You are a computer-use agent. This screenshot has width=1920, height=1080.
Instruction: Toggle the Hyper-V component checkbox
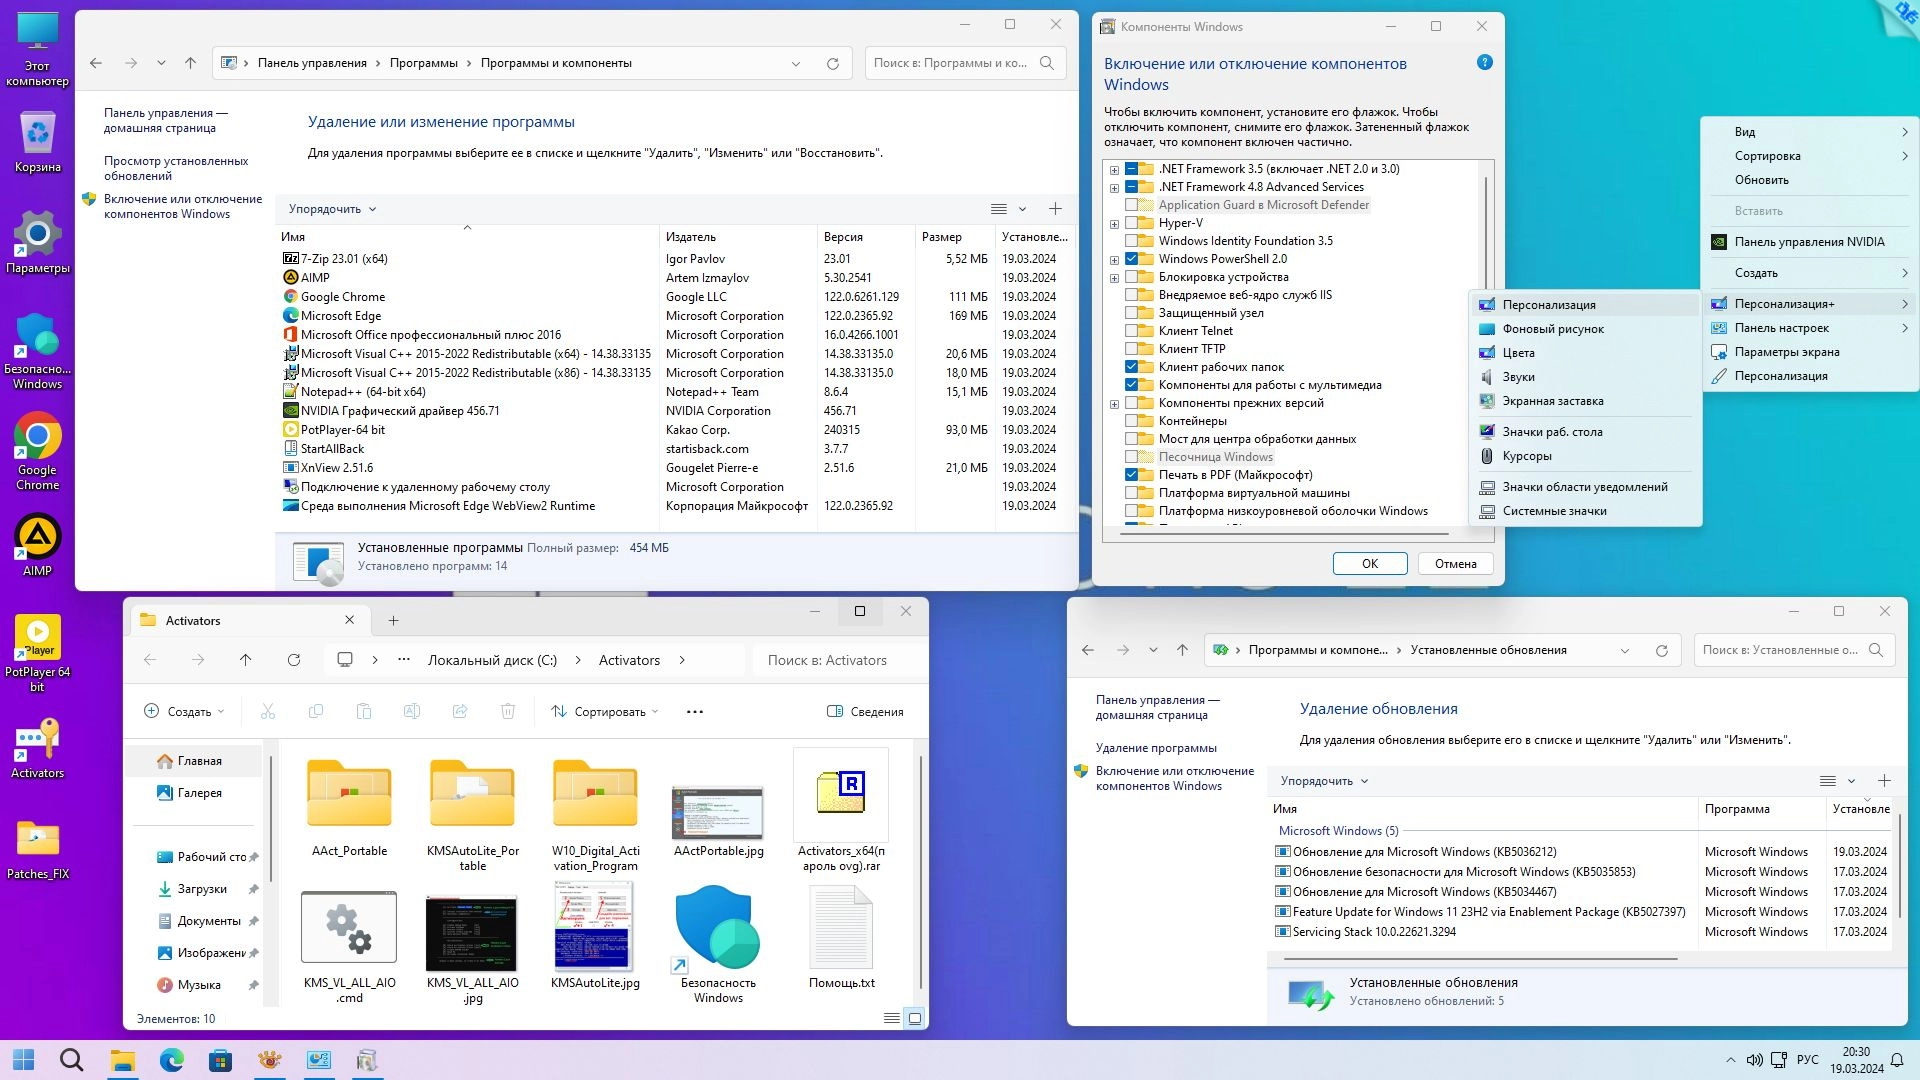pyautogui.click(x=1132, y=223)
